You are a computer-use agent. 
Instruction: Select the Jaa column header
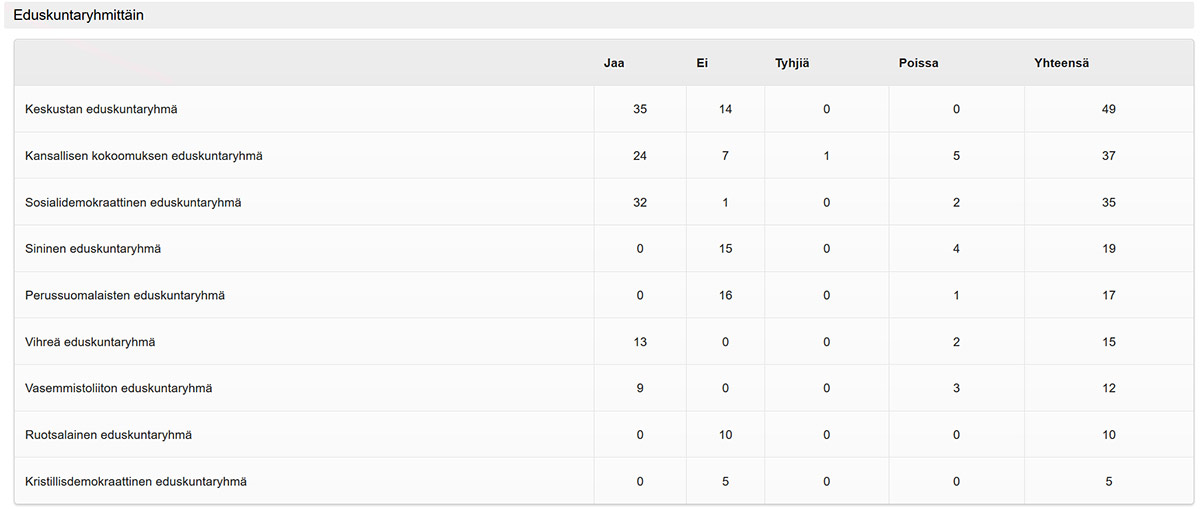[x=614, y=63]
